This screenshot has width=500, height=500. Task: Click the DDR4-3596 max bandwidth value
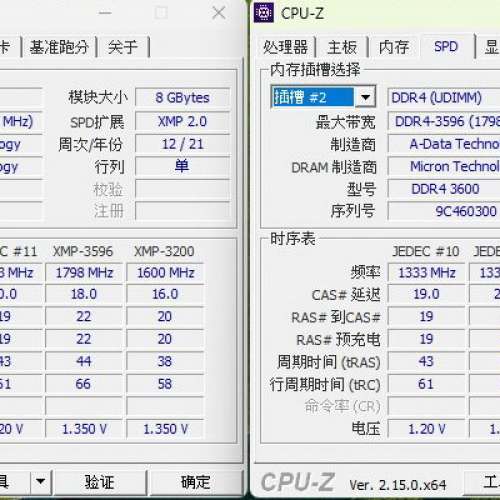tap(443, 121)
